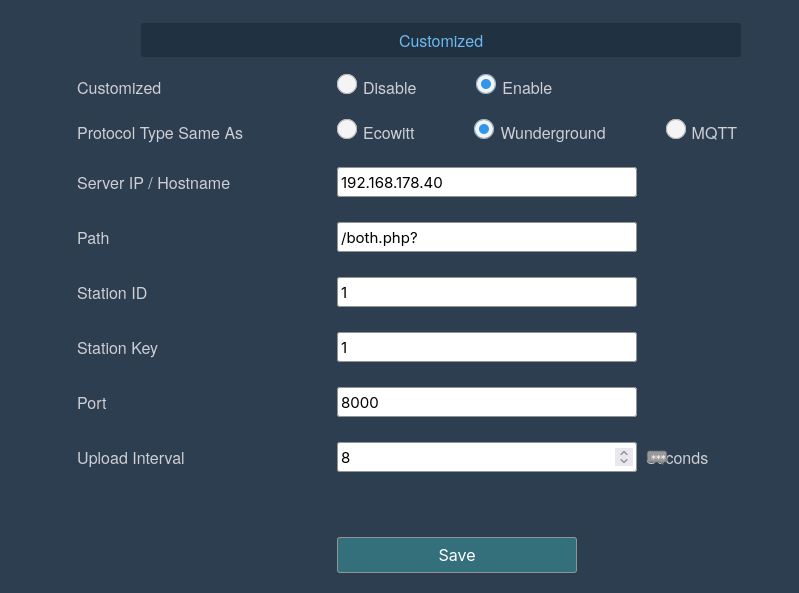Viewport: 799px width, 593px height.
Task: Click the Save button
Action: 457,555
